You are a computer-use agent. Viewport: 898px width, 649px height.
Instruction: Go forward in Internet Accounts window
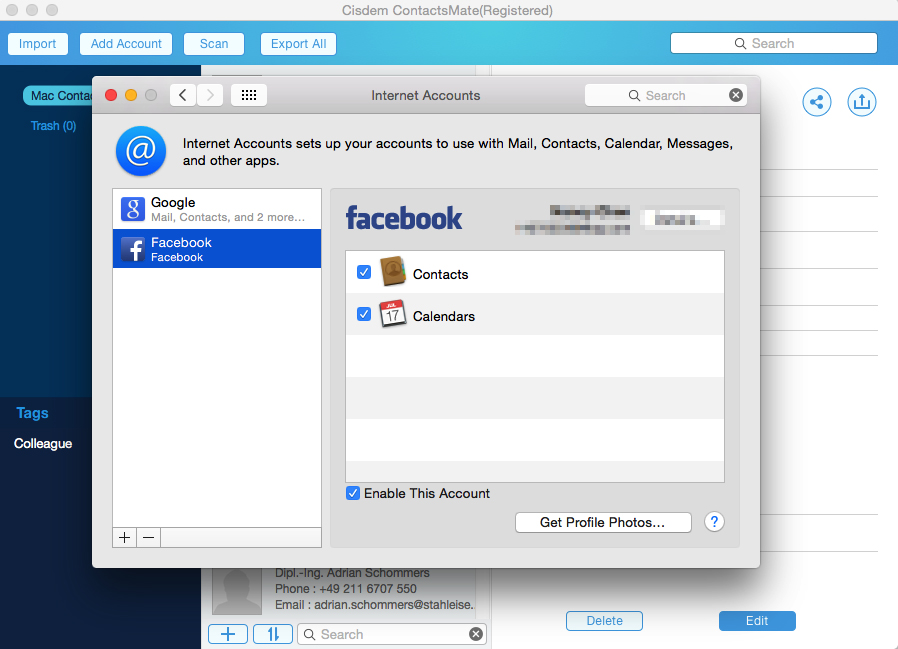tap(210, 95)
